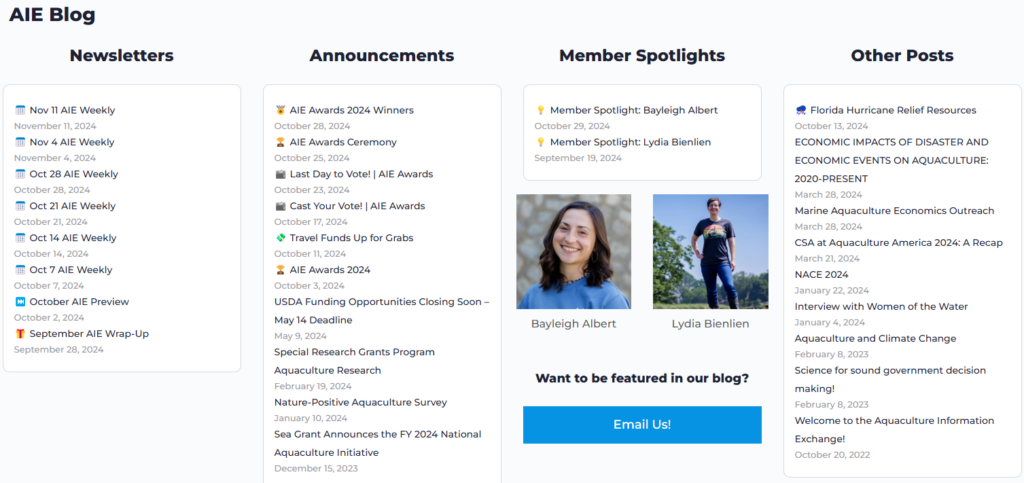The image size is (1024, 483).
Task: Click ballot icon beside Cast Your Vote post
Action: pos(280,206)
